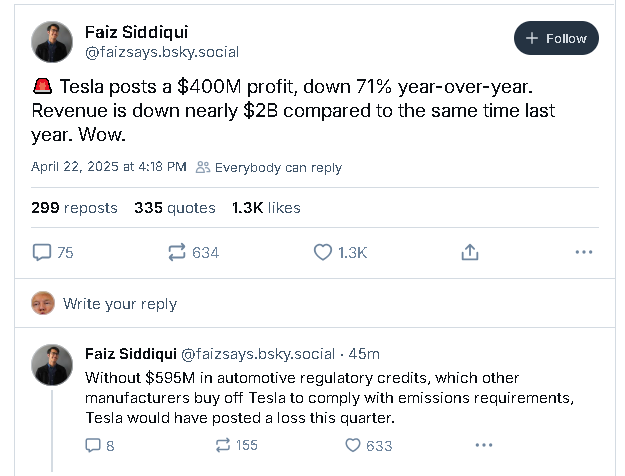Follow Faiz Siddiqui
The image size is (625, 476).
click(556, 39)
